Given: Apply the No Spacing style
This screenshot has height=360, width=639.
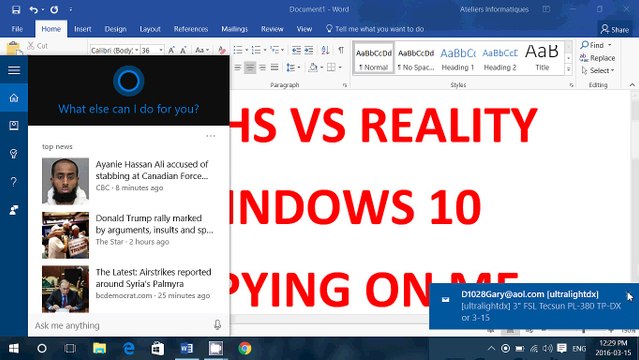Looking at the screenshot, I should tap(416, 58).
